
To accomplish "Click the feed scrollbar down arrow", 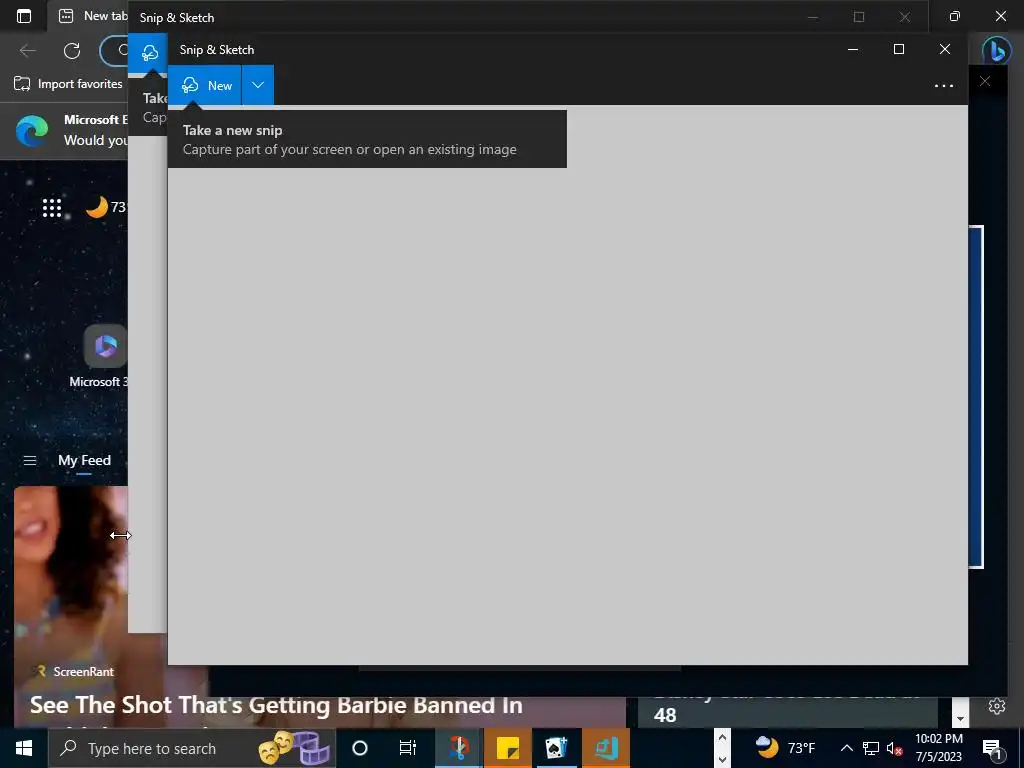I will [959, 718].
